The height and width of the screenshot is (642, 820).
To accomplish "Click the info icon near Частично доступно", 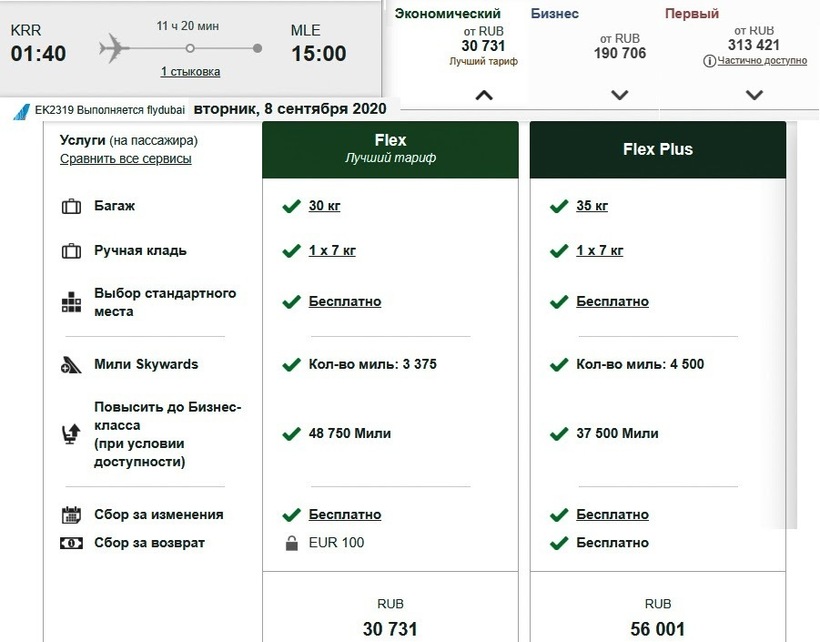I will pyautogui.click(x=709, y=61).
